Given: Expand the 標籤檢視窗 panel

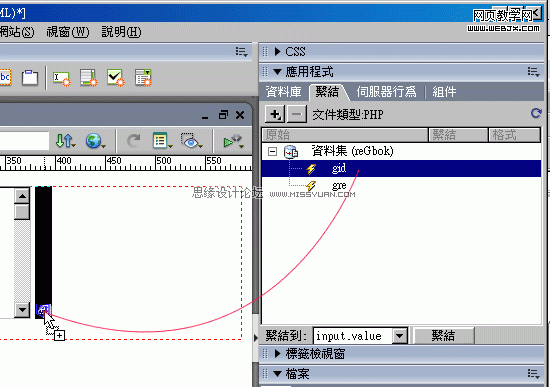Looking at the screenshot, I should coord(277,353).
